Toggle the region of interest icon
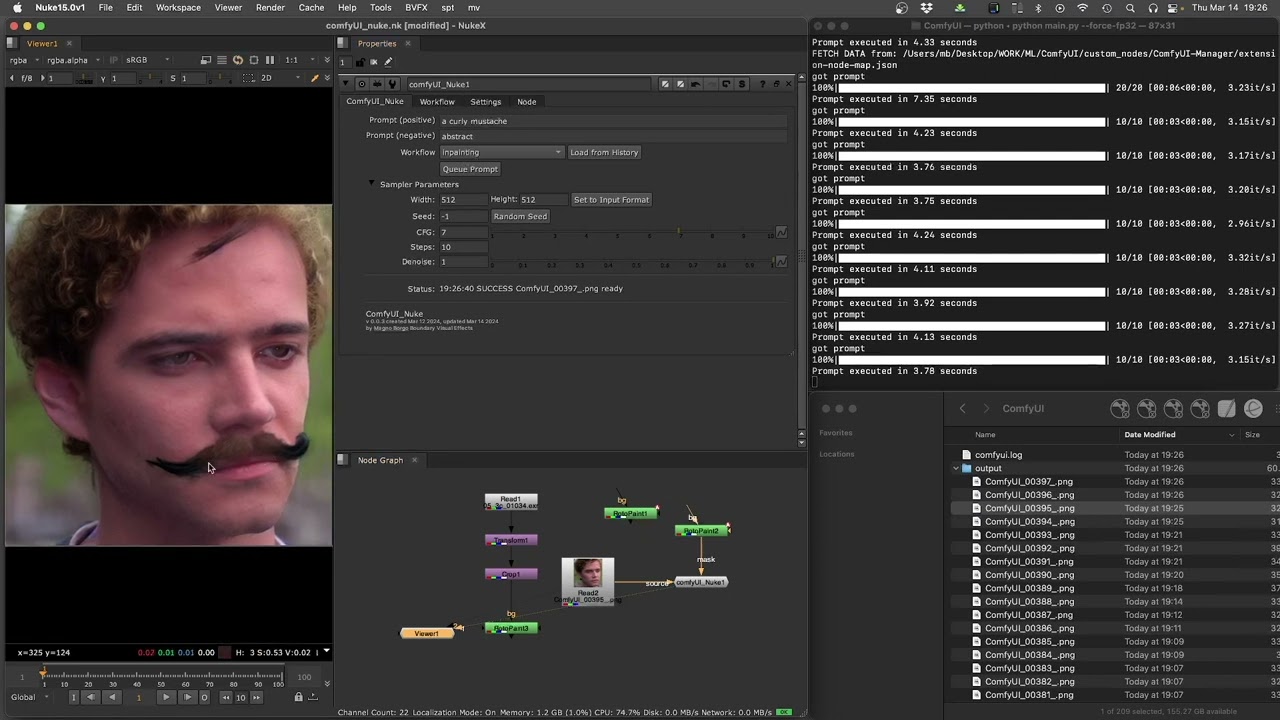Image resolution: width=1280 pixels, height=720 pixels. click(254, 60)
